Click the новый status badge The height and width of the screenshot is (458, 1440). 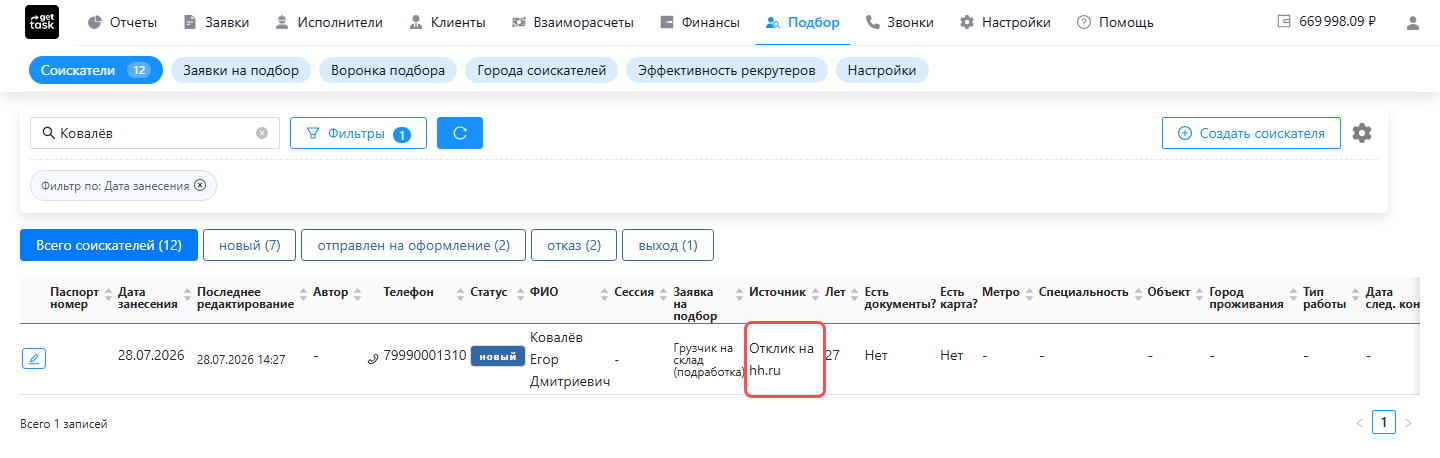point(498,356)
